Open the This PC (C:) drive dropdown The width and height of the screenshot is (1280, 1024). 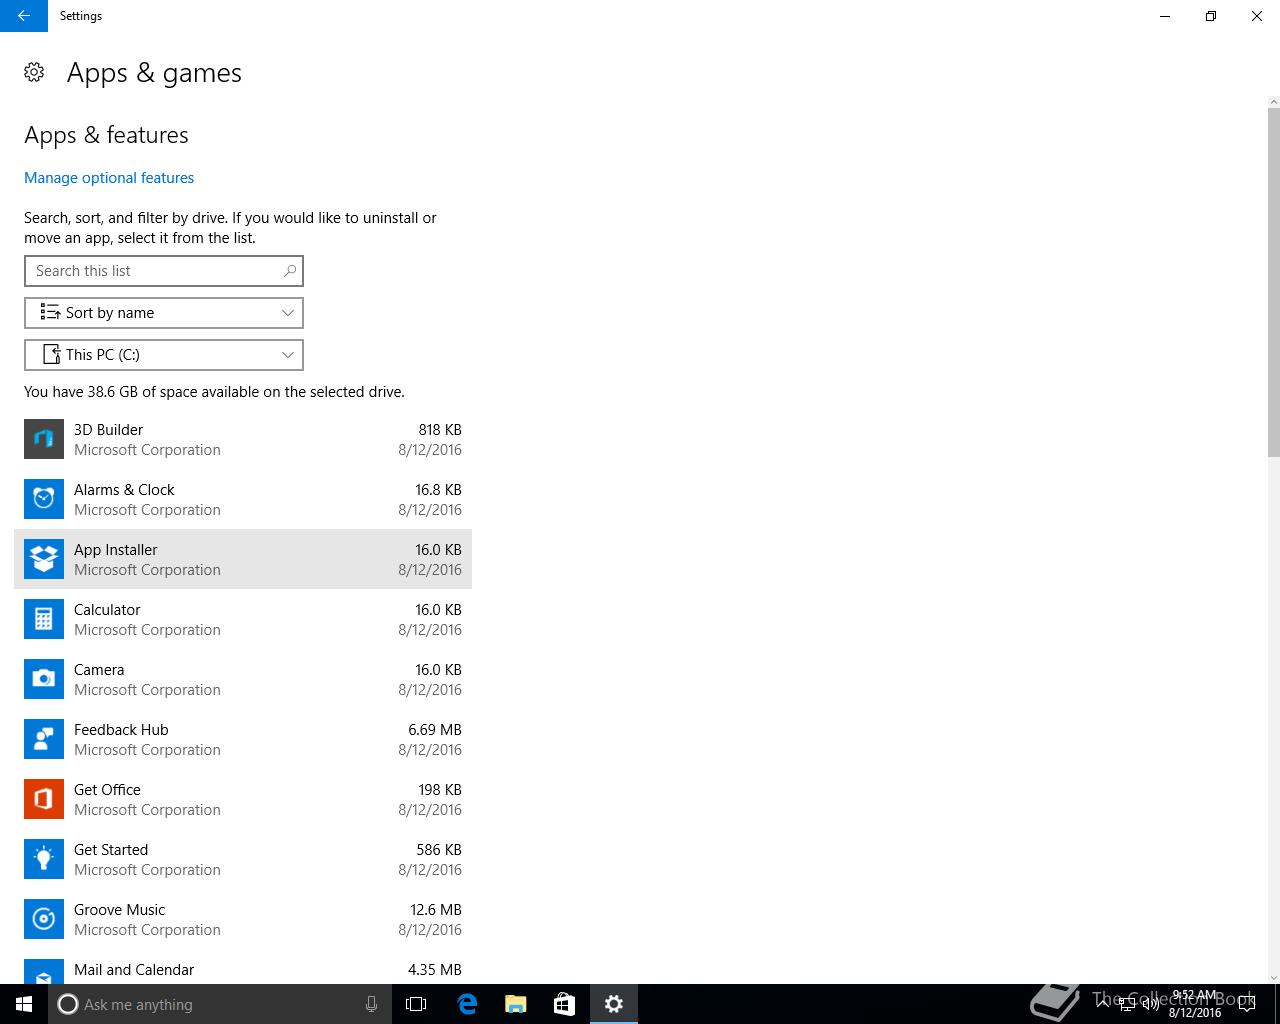tap(164, 355)
